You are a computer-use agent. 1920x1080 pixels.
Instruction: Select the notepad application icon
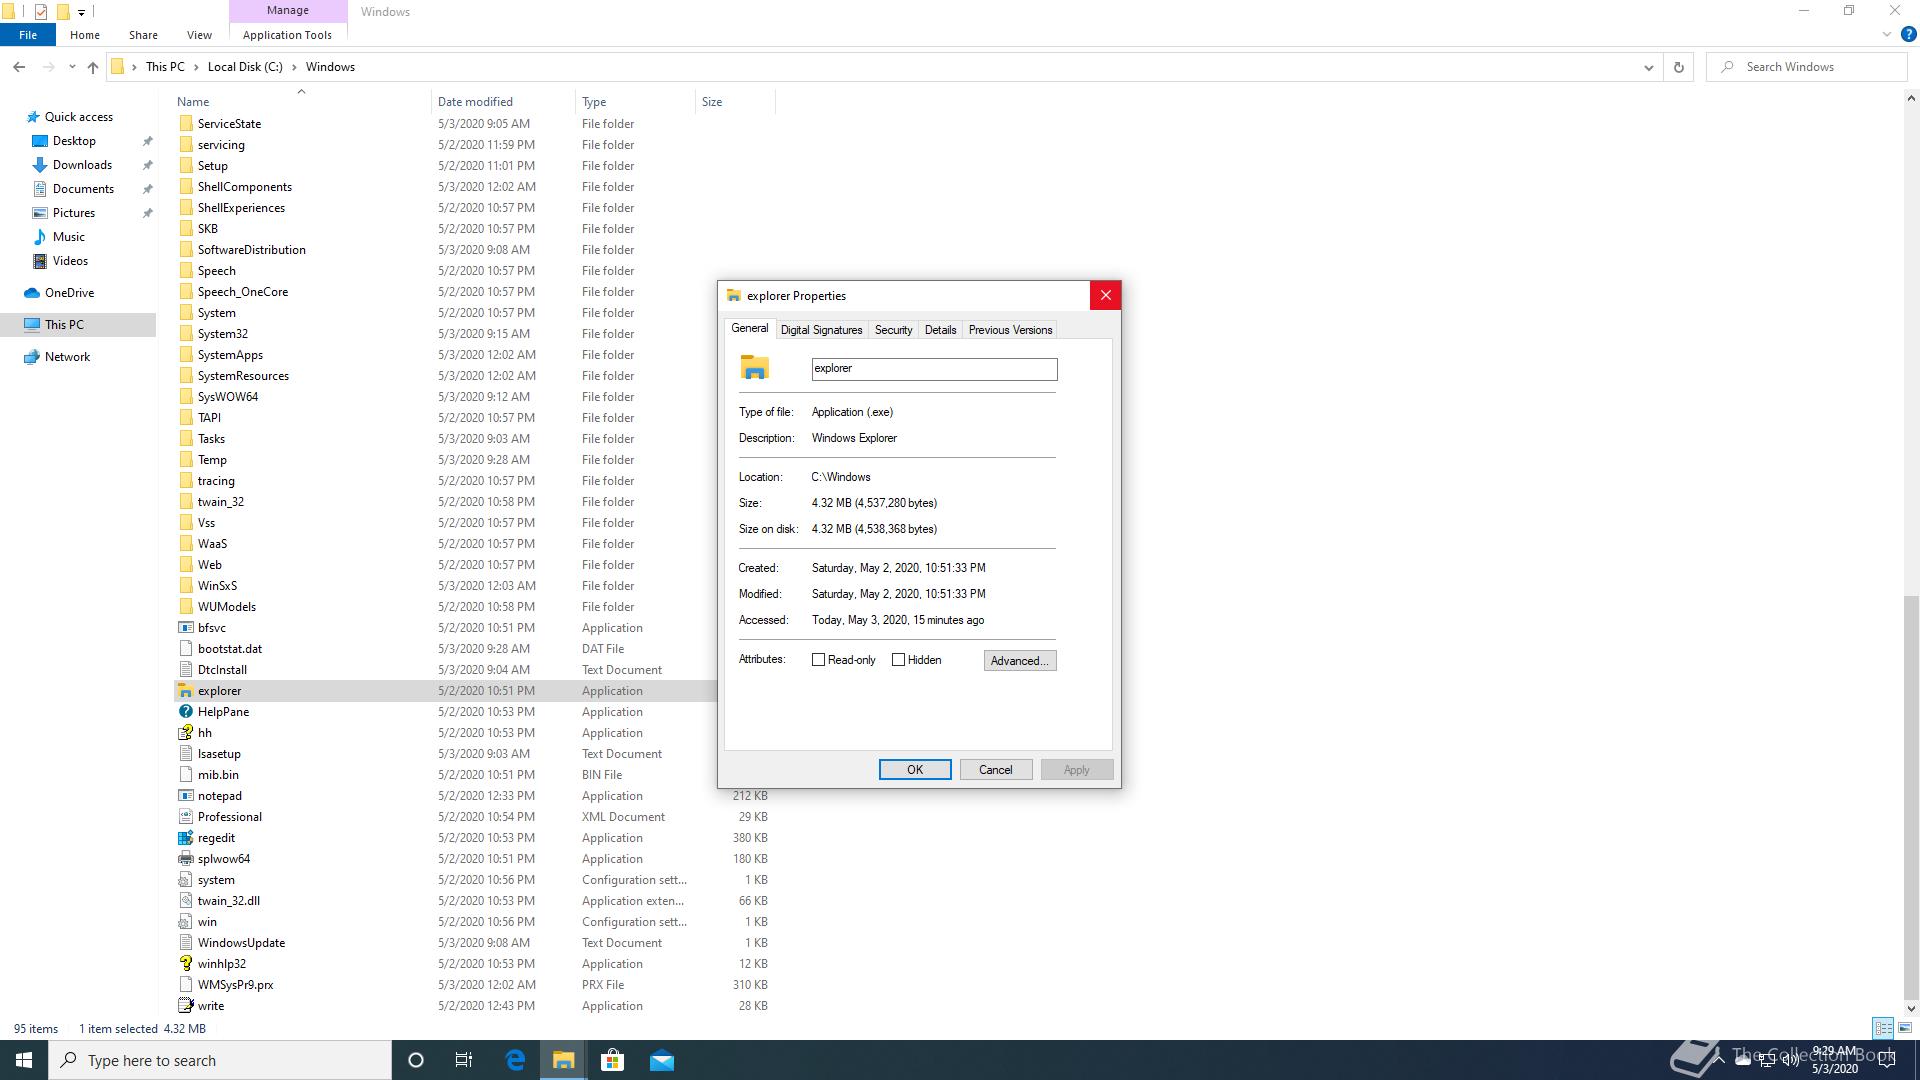click(x=185, y=796)
